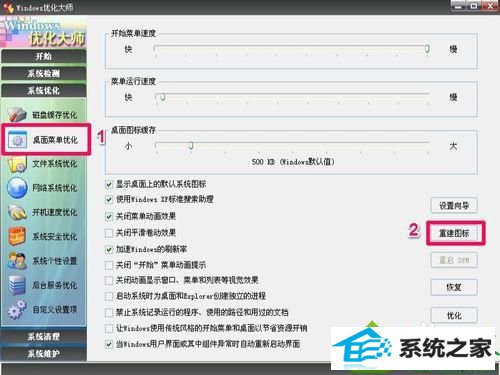Open the 系统安全优化 firewall icon

pos(17,236)
